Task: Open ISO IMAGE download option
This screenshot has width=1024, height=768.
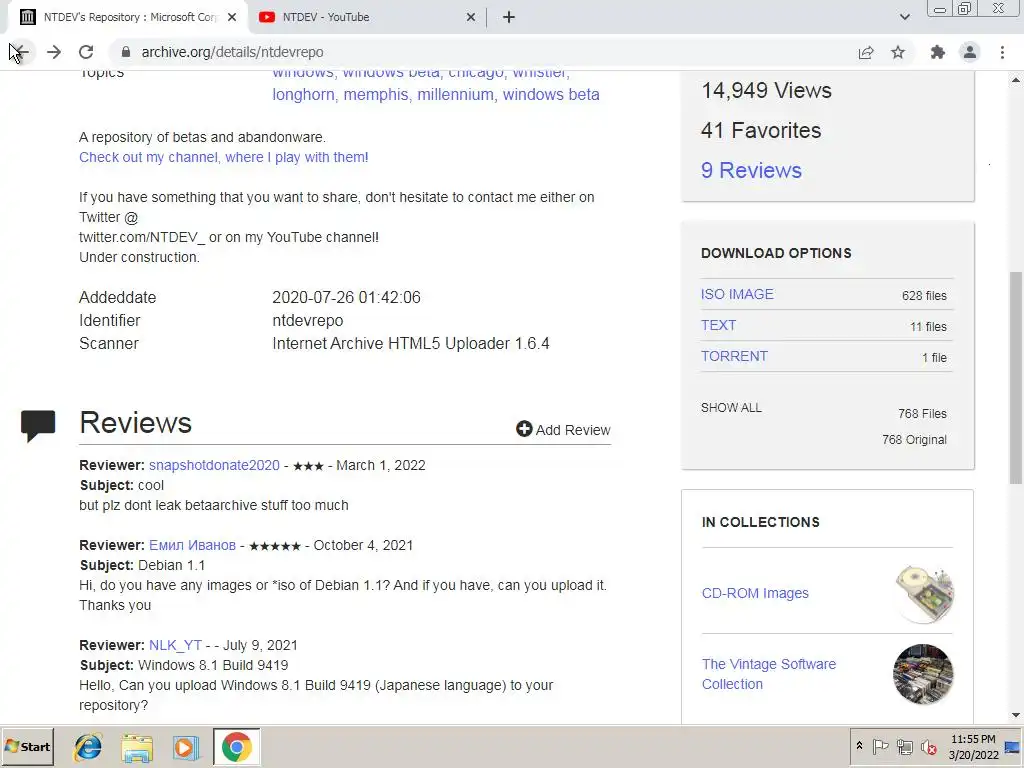Action: pyautogui.click(x=737, y=295)
